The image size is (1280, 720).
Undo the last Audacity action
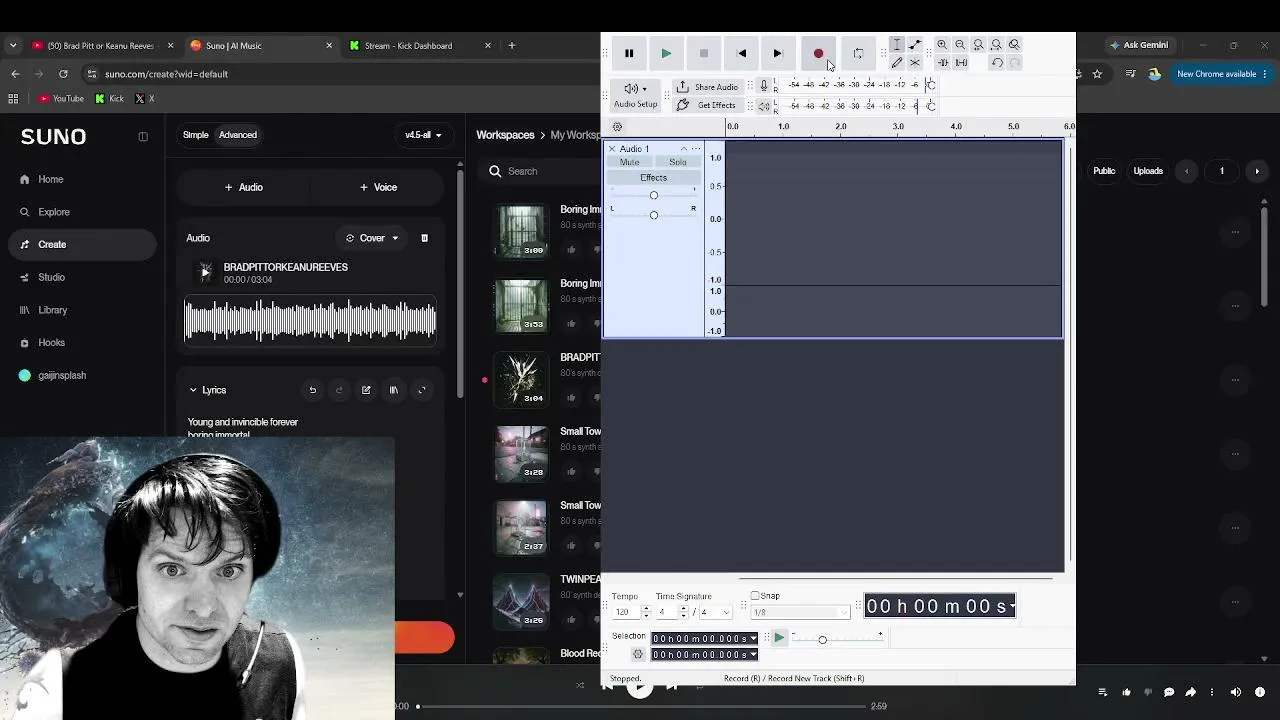(x=997, y=63)
